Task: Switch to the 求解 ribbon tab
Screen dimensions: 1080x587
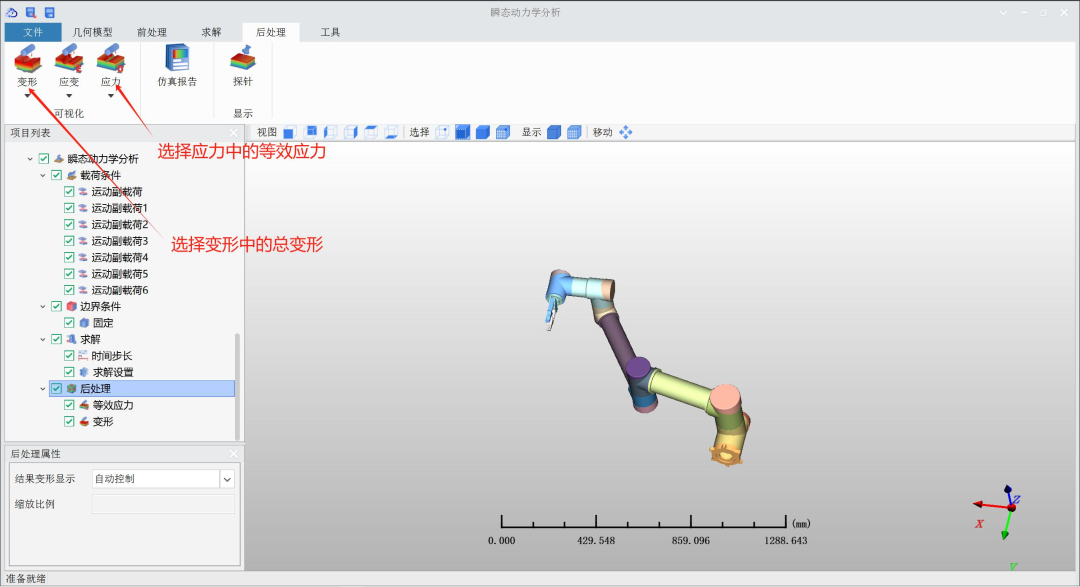Action: point(211,32)
